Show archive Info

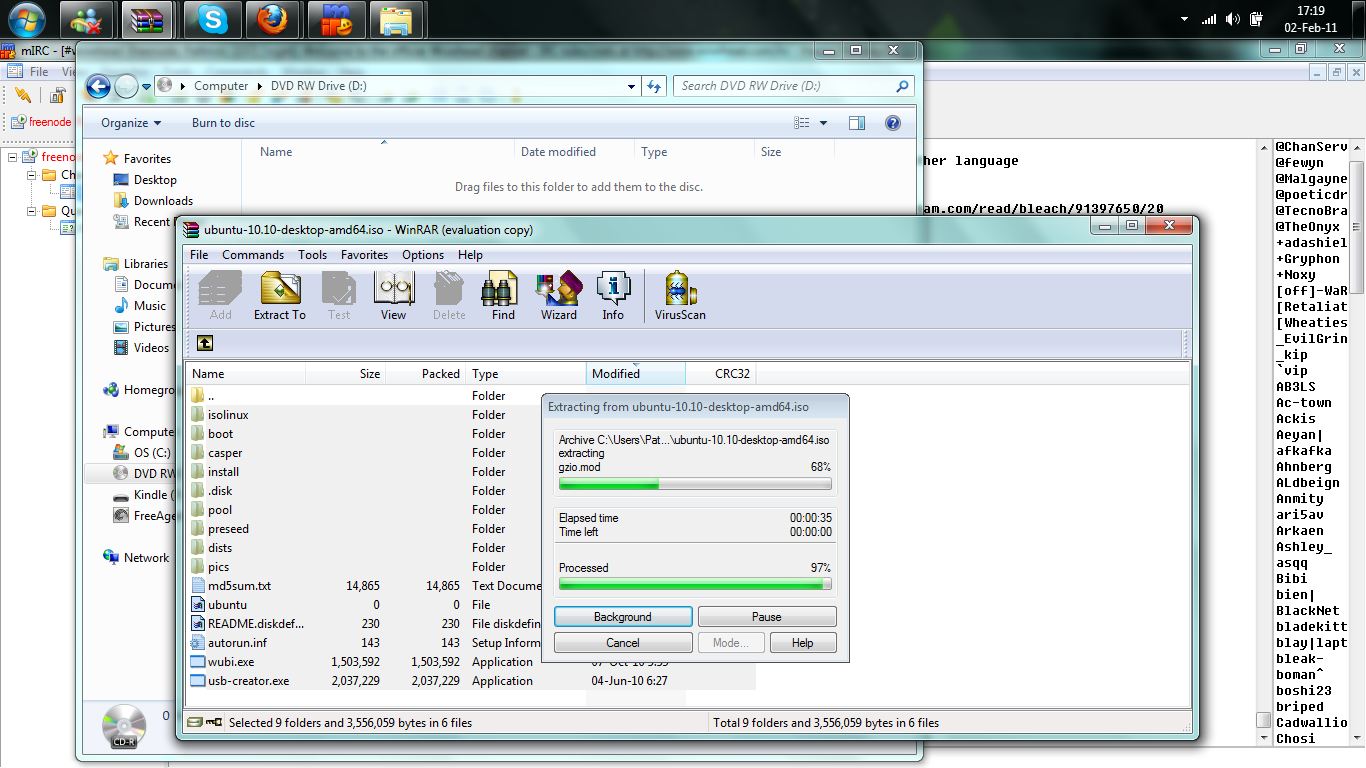pos(613,296)
